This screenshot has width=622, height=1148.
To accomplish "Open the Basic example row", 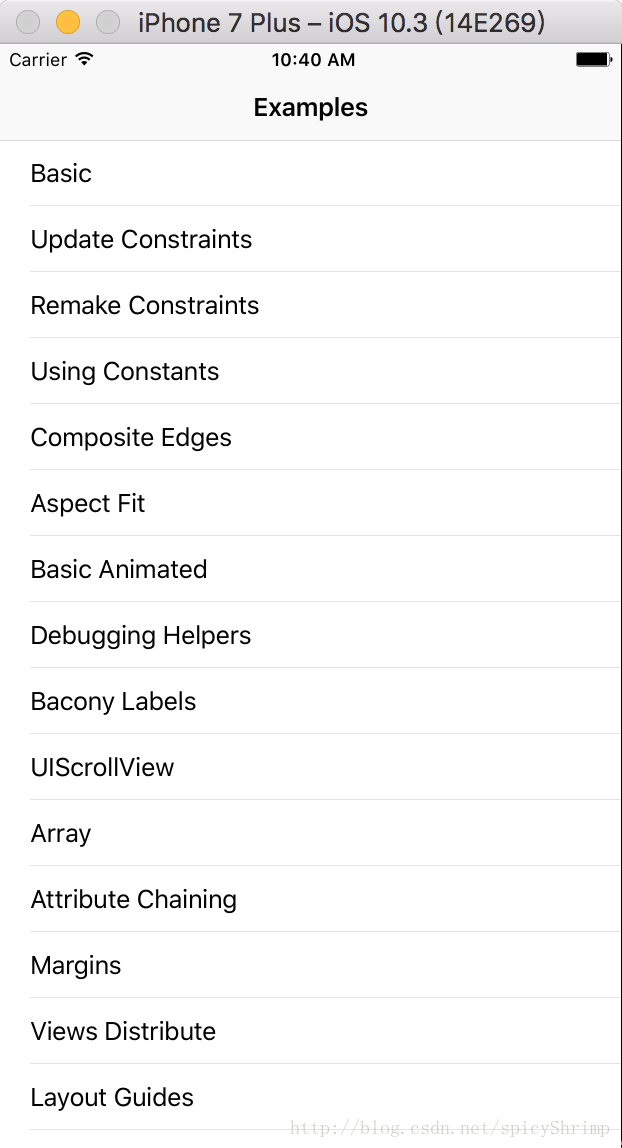I will point(61,174).
